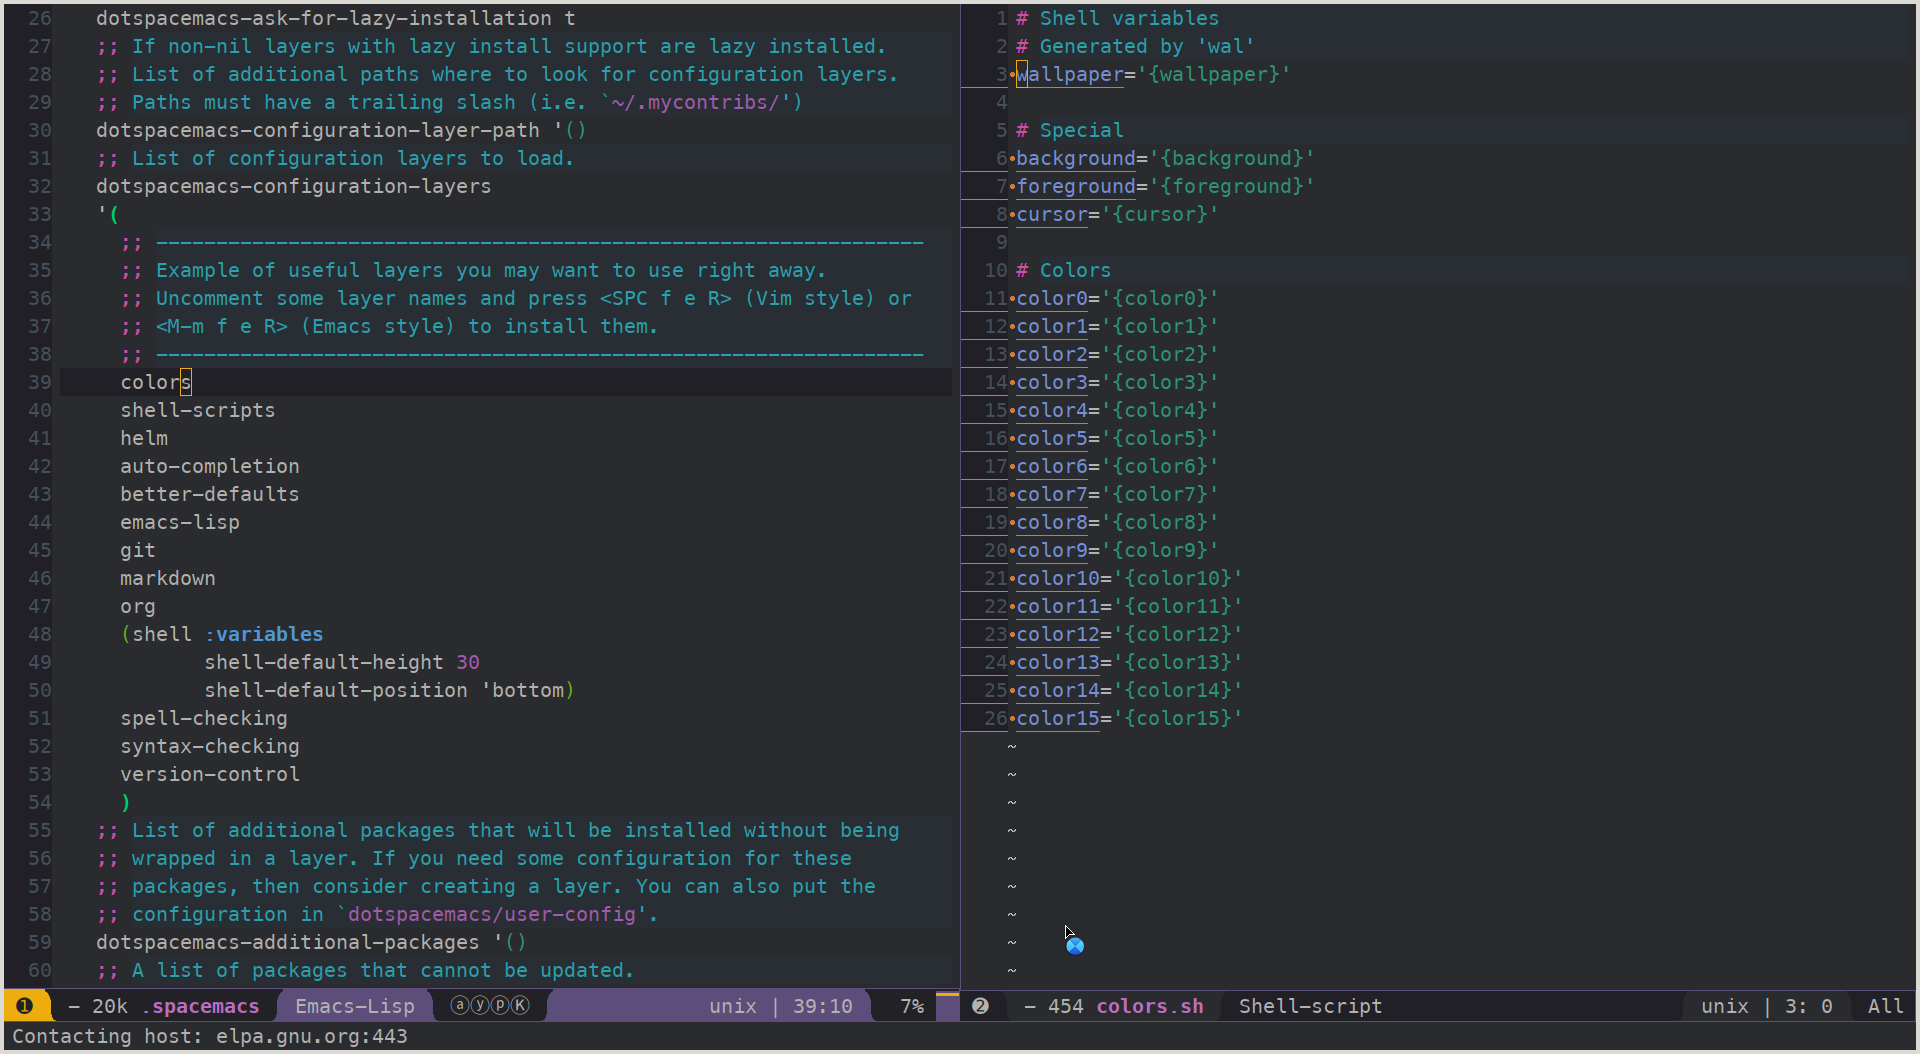Click the window number 1 indicator
This screenshot has height=1054, width=1920.
point(25,1006)
